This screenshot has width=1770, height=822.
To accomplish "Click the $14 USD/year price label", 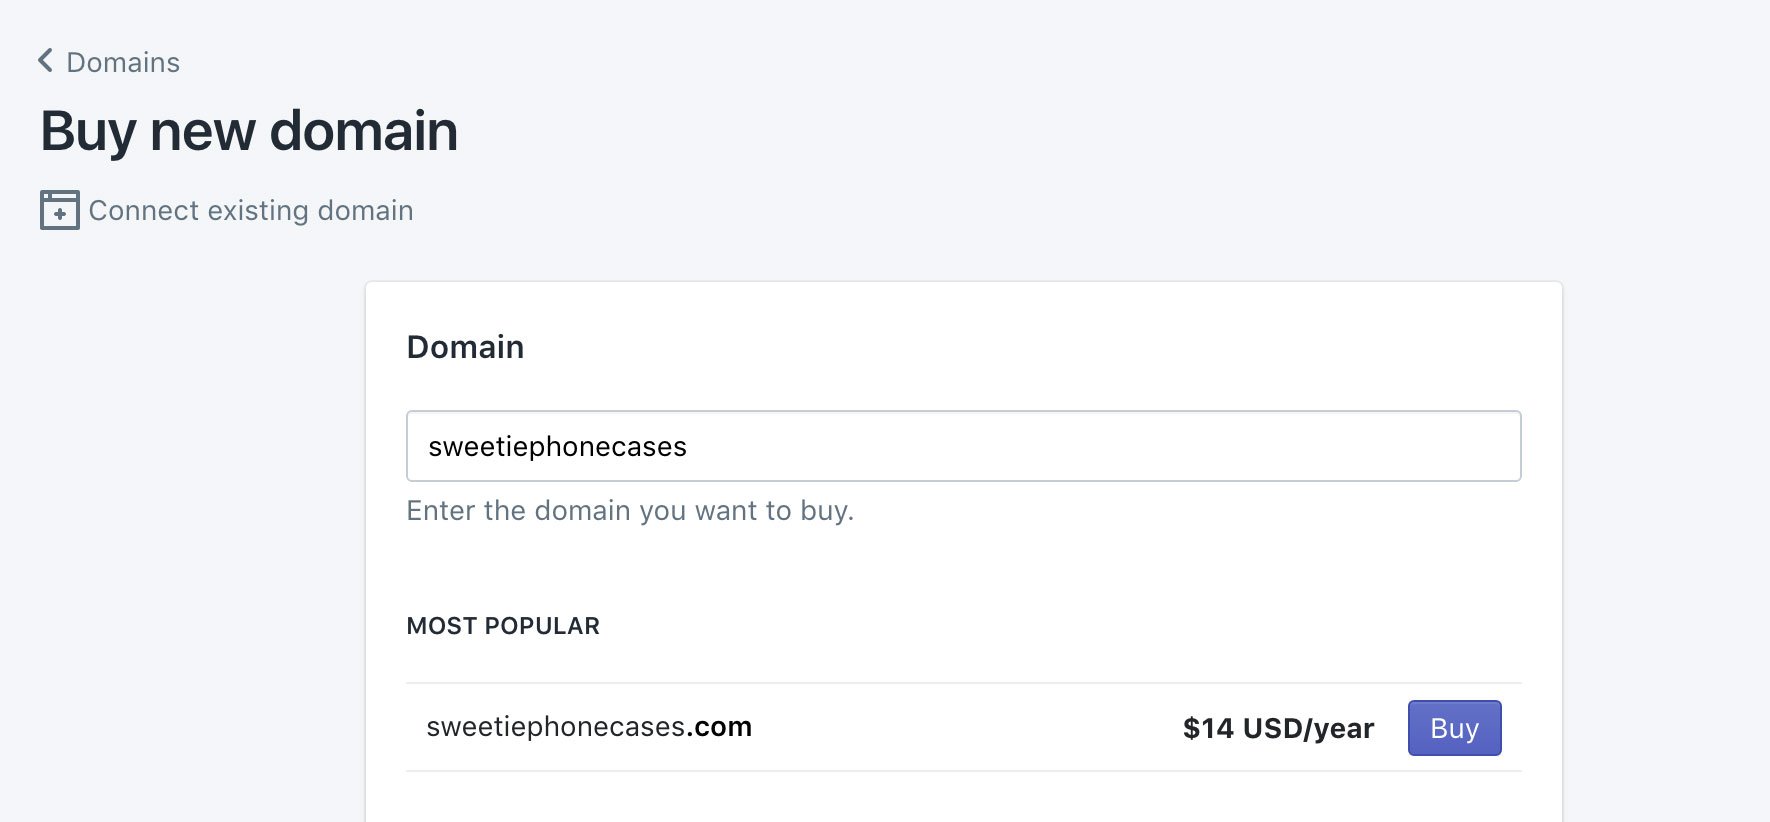I will (x=1278, y=728).
